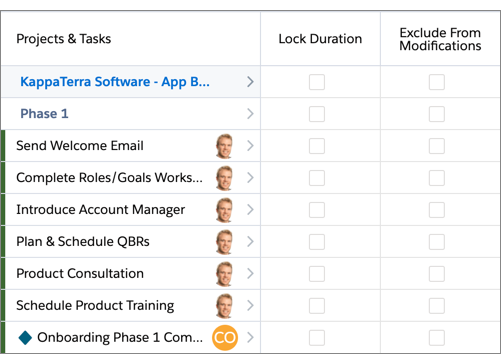The image size is (501, 364).
Task: Enable Lock Duration for Product Consultation
Action: pyautogui.click(x=317, y=274)
